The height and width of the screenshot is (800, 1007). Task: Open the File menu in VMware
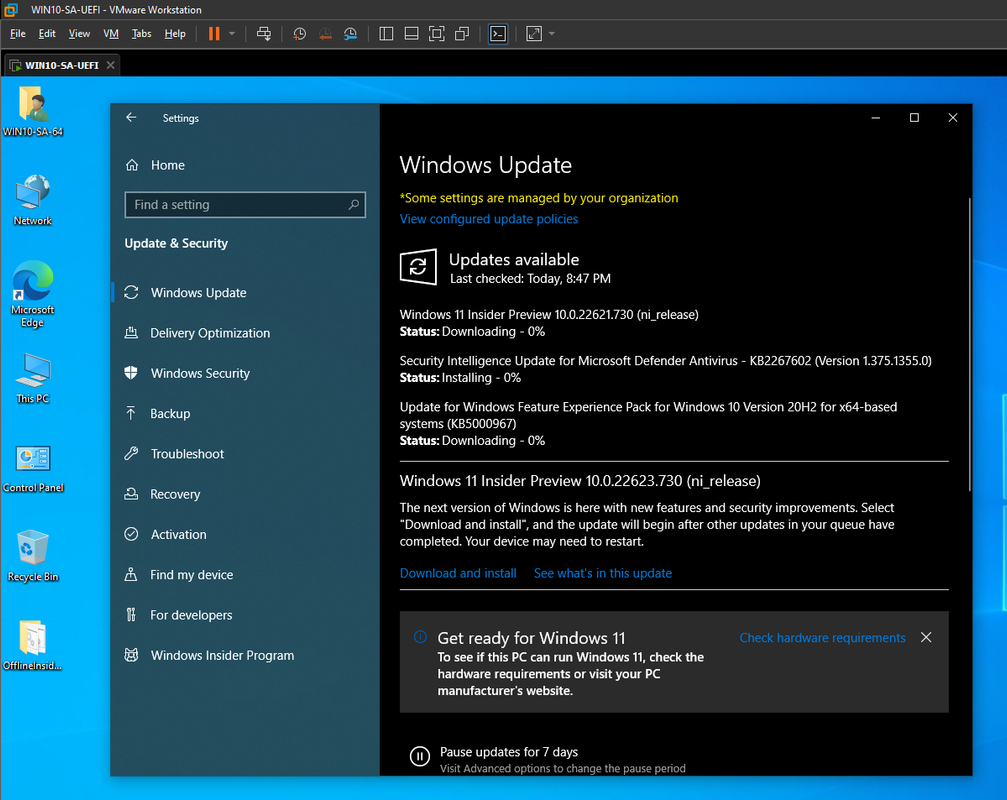click(18, 33)
